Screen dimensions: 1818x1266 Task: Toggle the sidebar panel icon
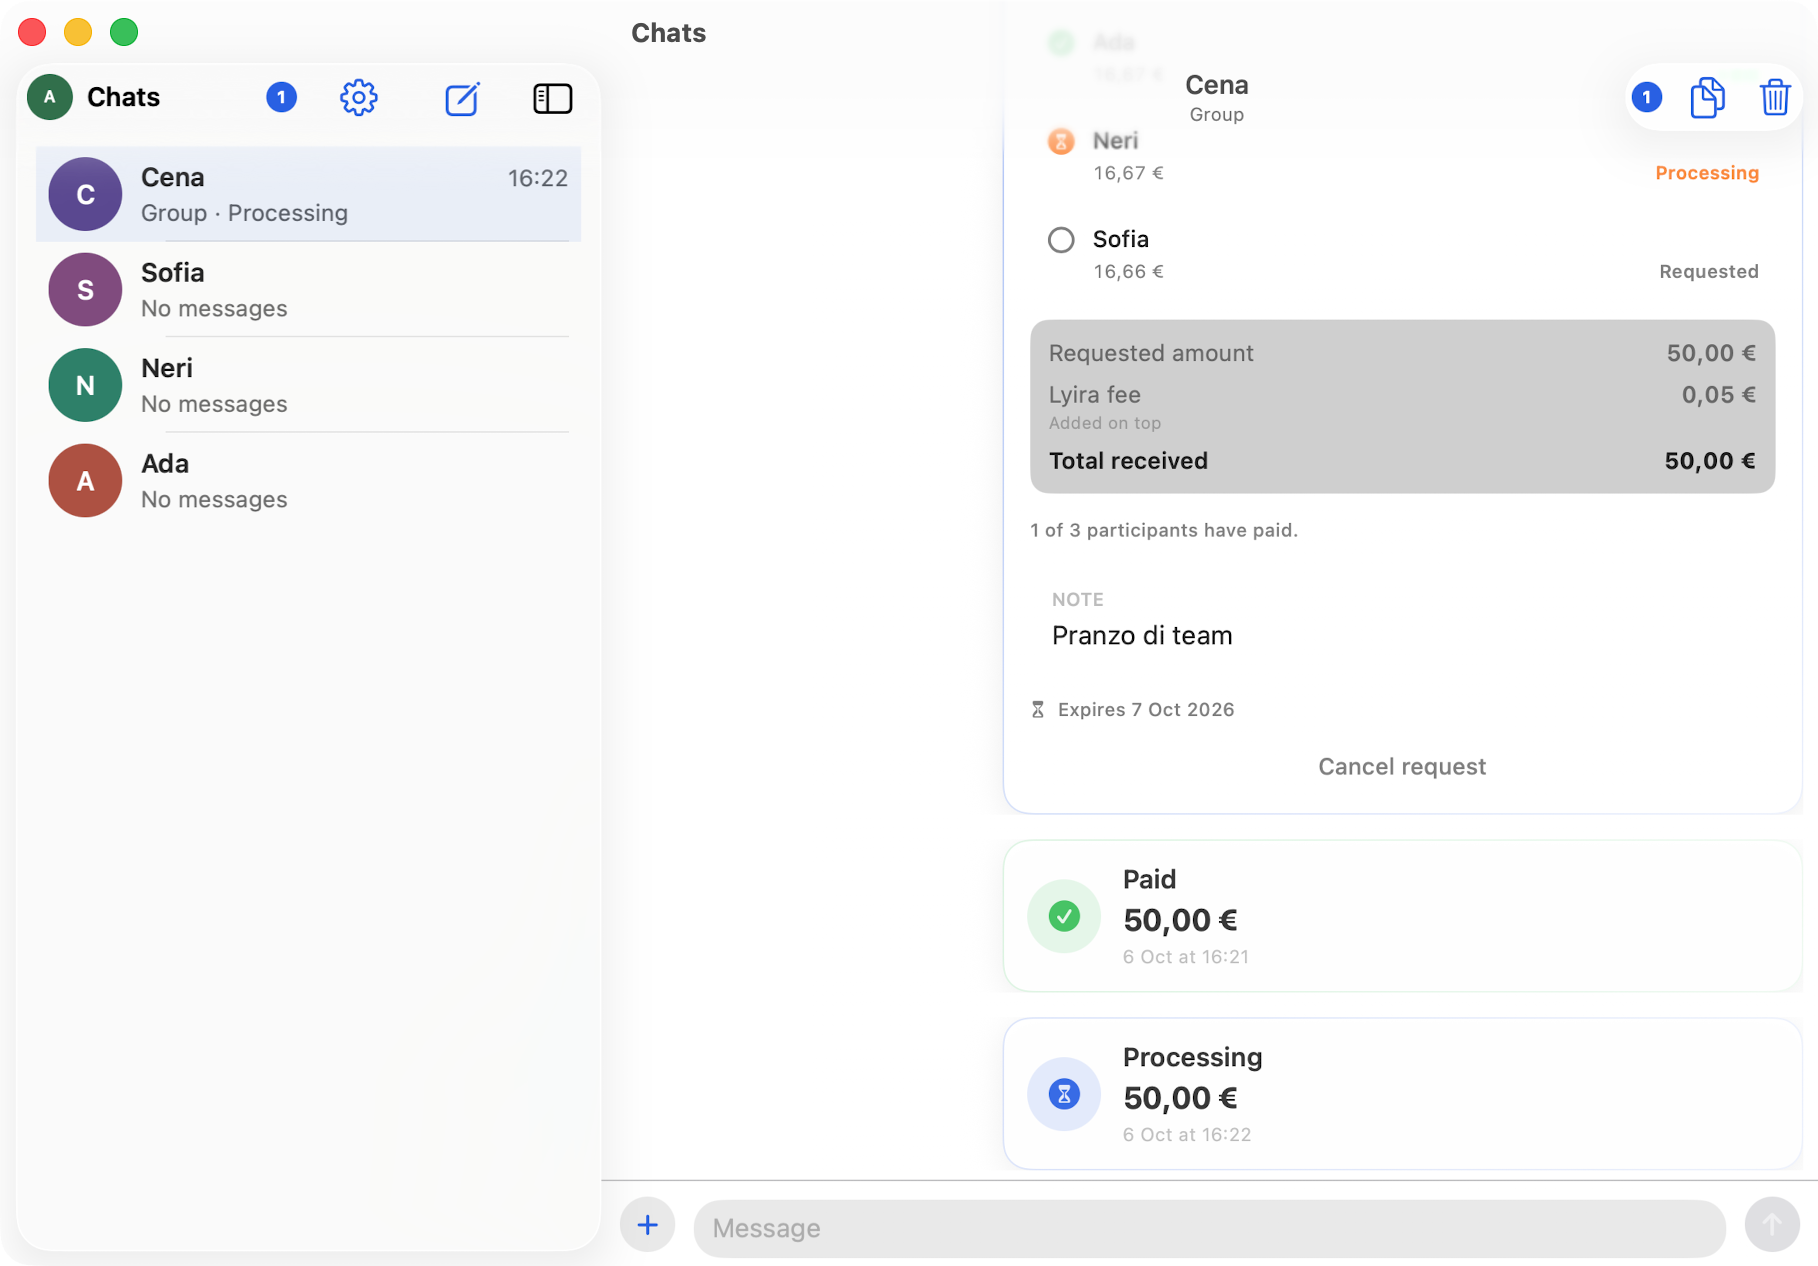552,98
